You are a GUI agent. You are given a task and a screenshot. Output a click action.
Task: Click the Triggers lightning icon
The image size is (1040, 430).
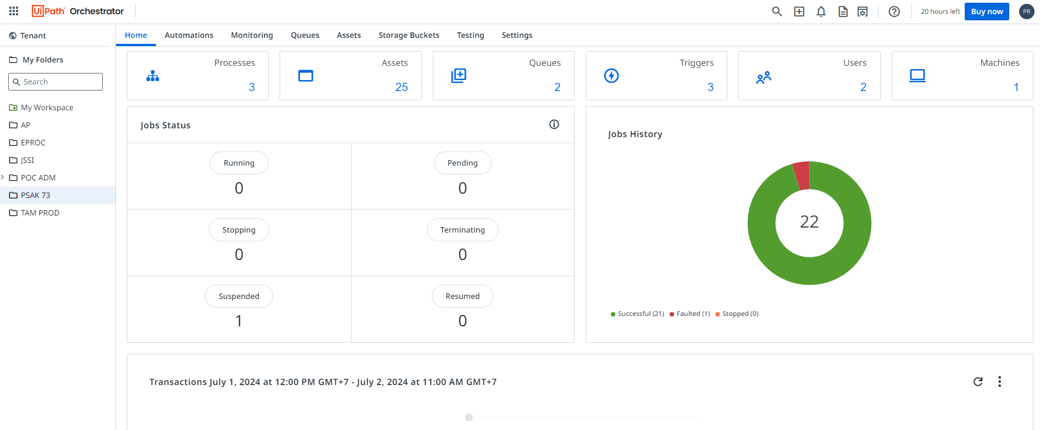click(611, 76)
